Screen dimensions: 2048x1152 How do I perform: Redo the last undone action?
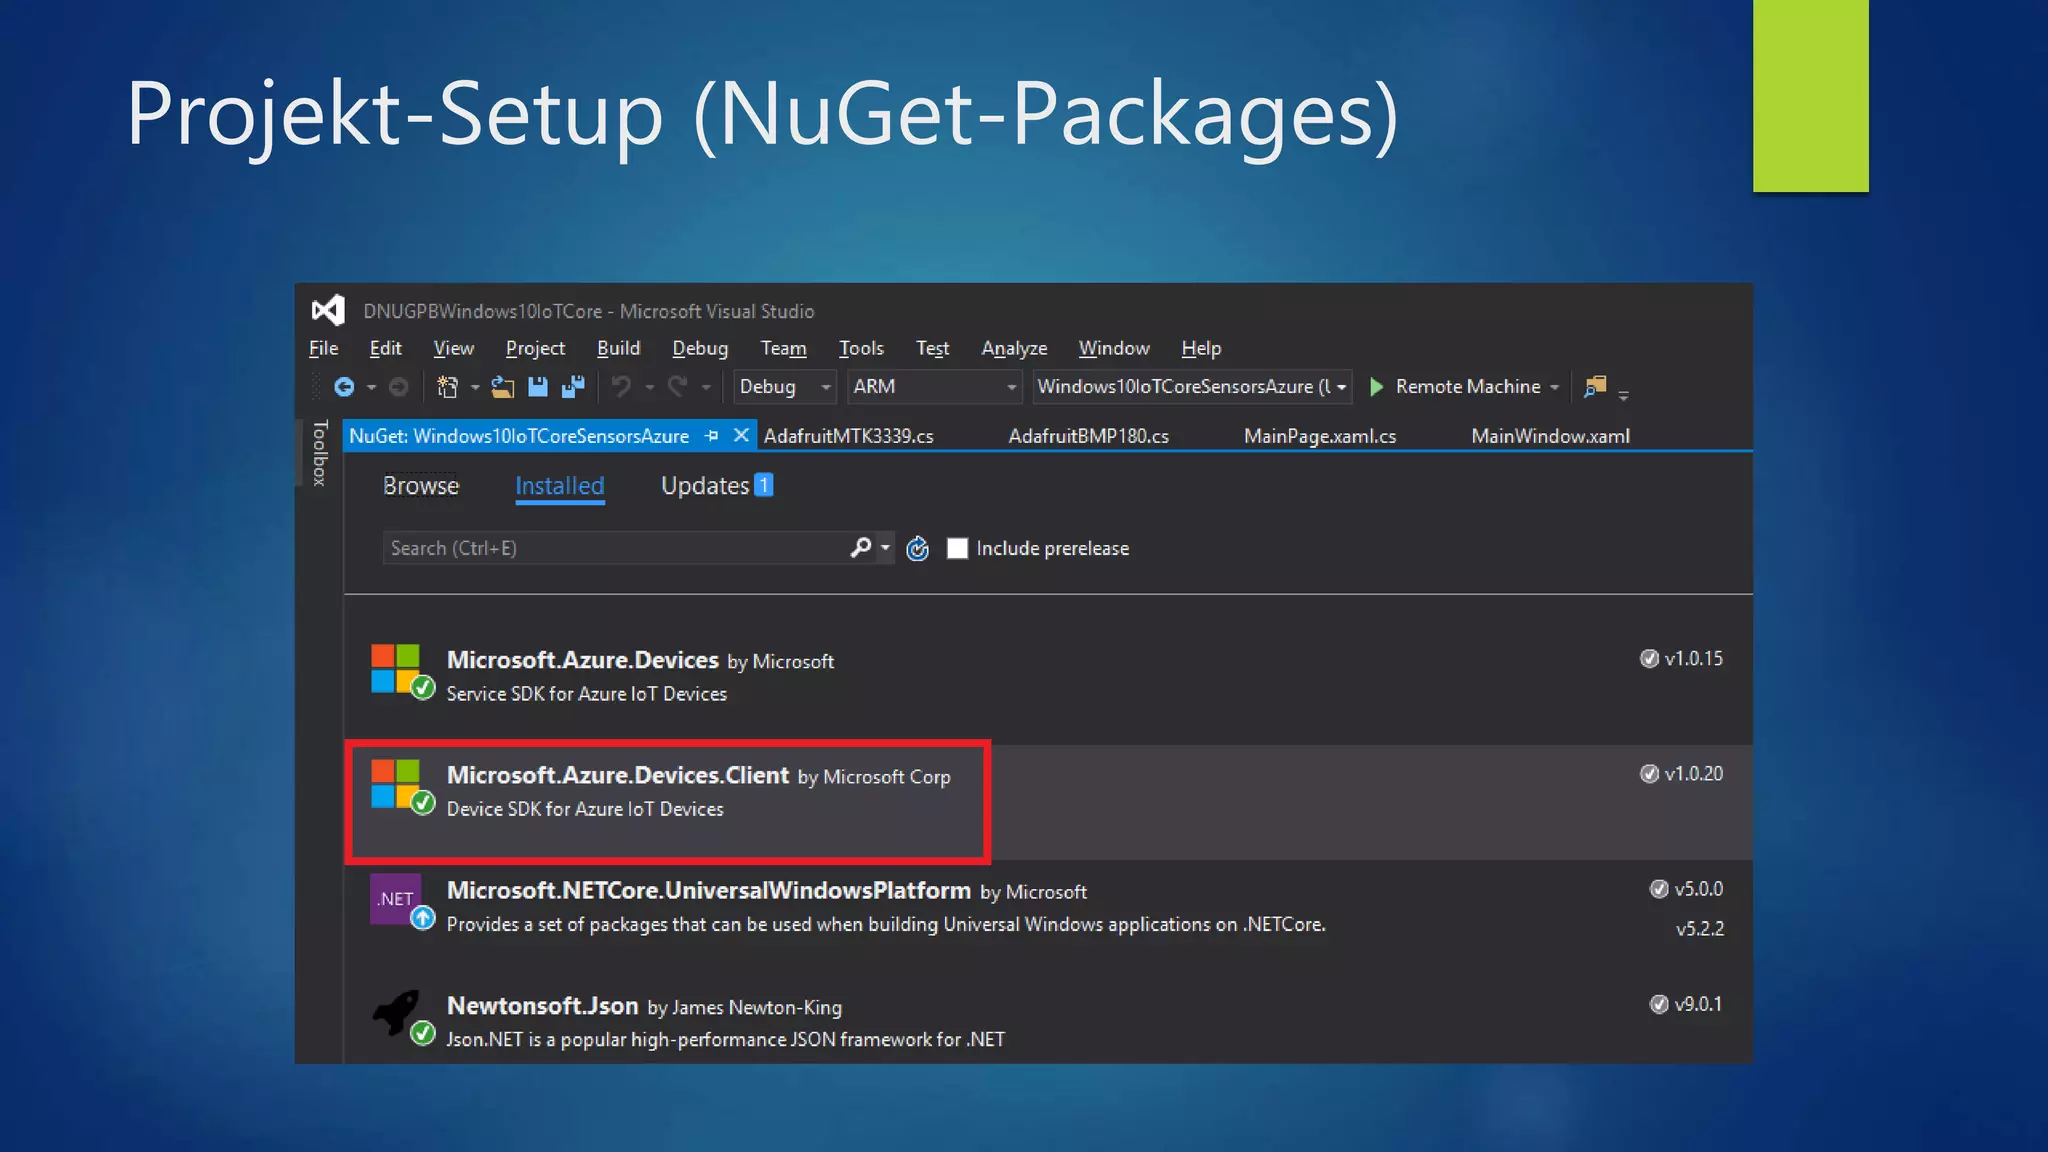coord(677,386)
